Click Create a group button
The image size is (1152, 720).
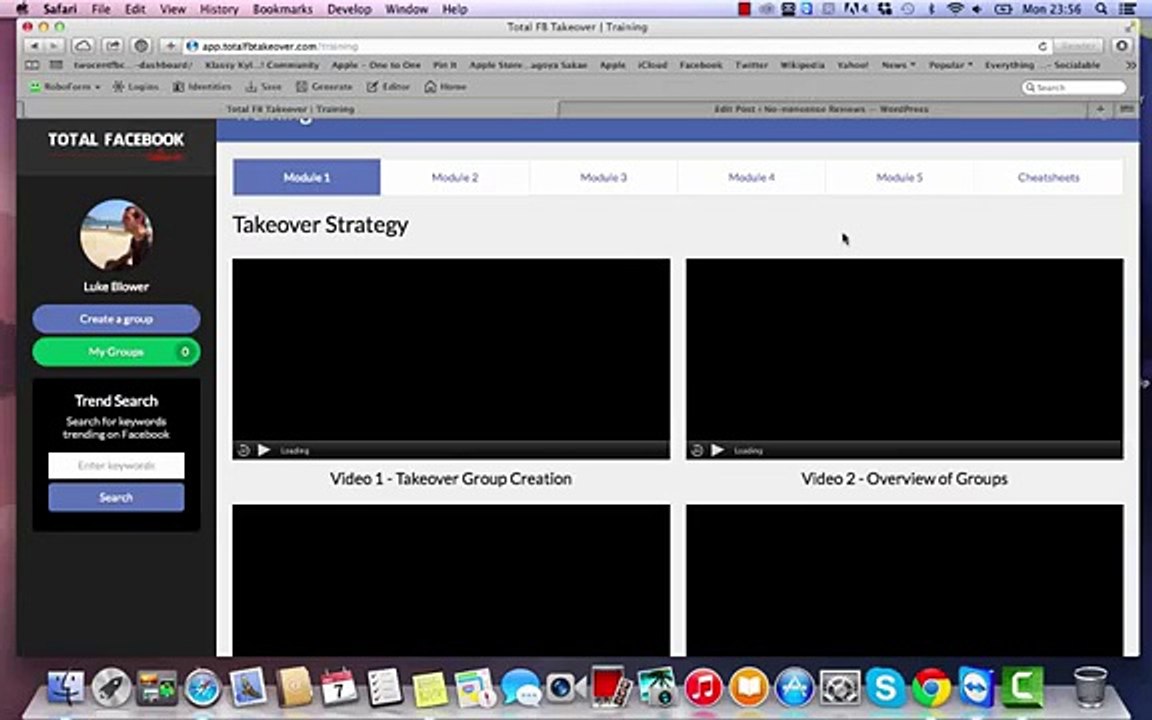116,319
